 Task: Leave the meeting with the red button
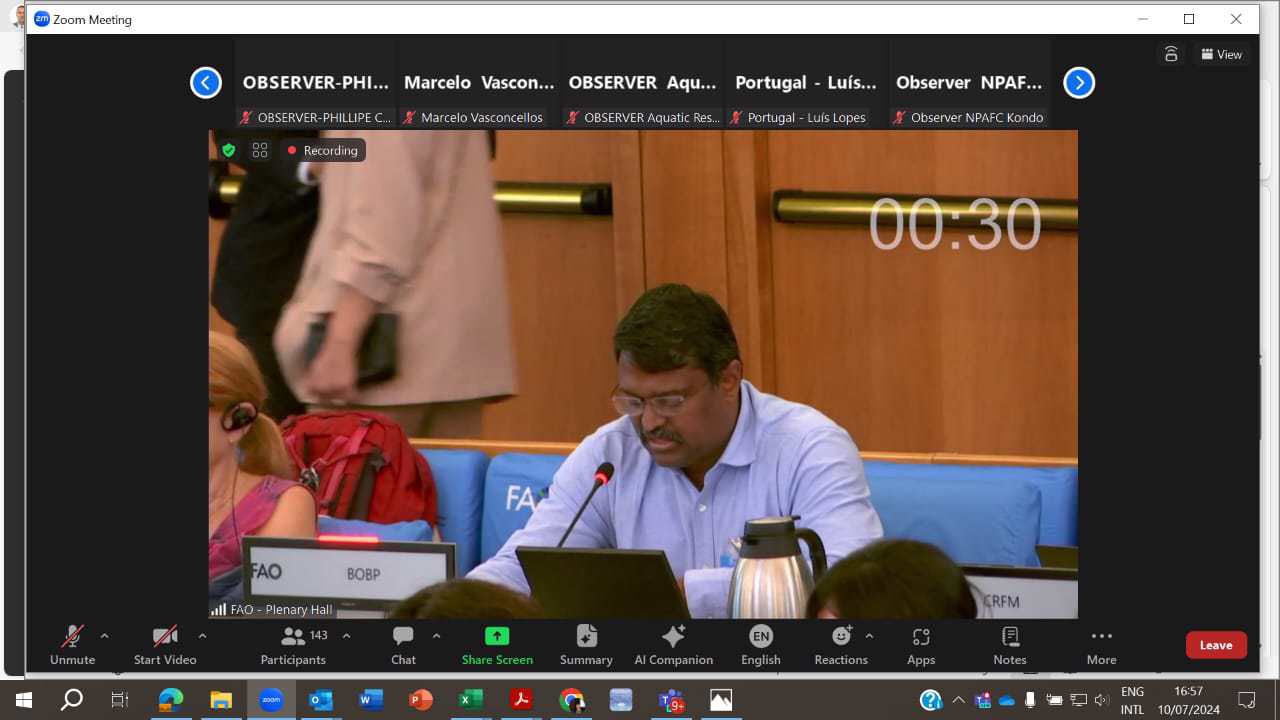click(1215, 645)
